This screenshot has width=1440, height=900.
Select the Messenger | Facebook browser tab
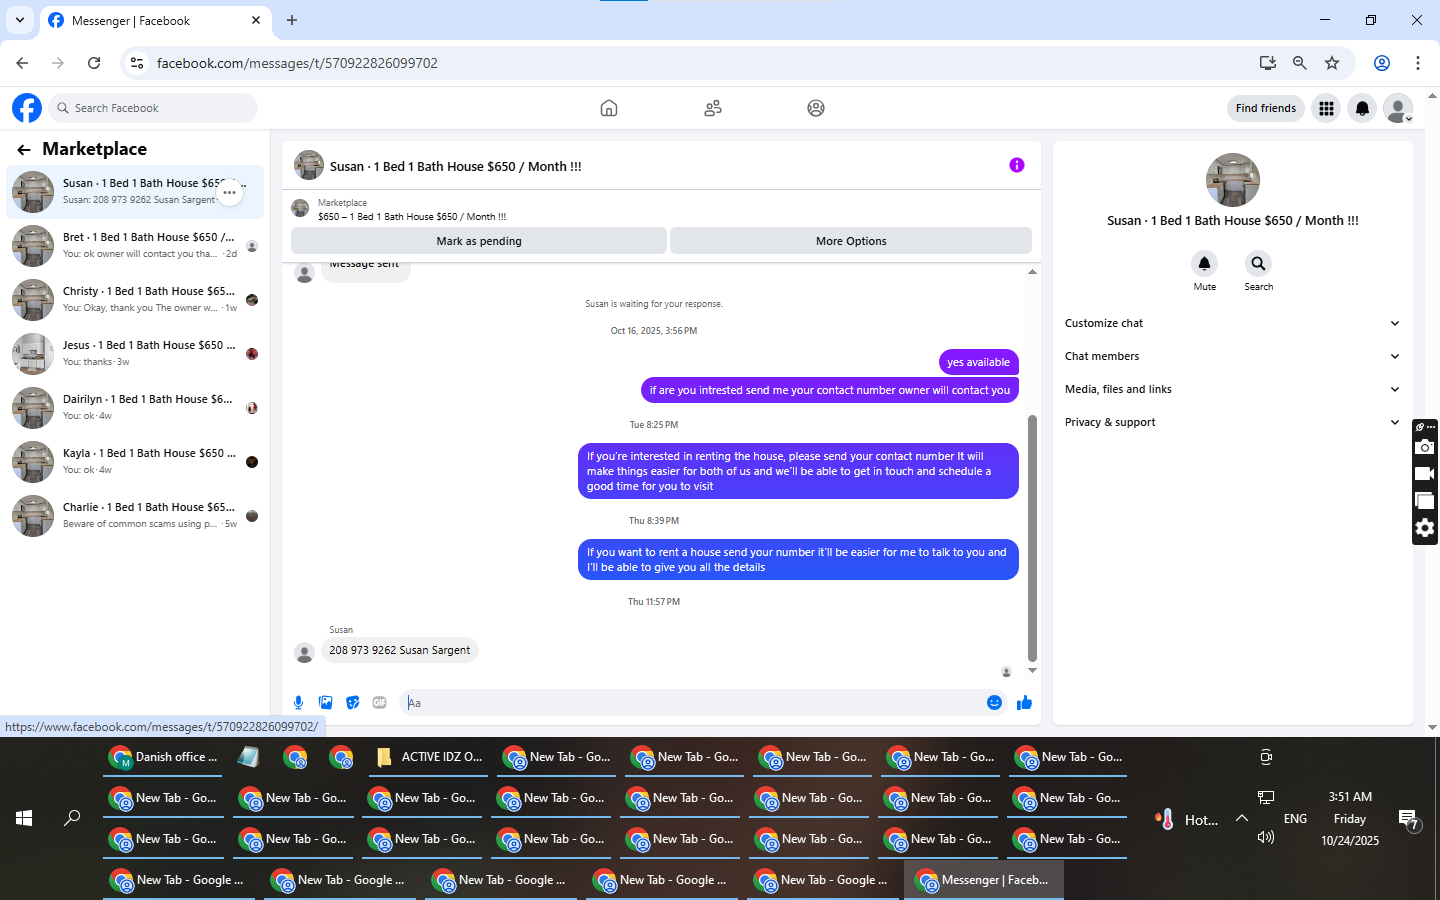pyautogui.click(x=155, y=20)
